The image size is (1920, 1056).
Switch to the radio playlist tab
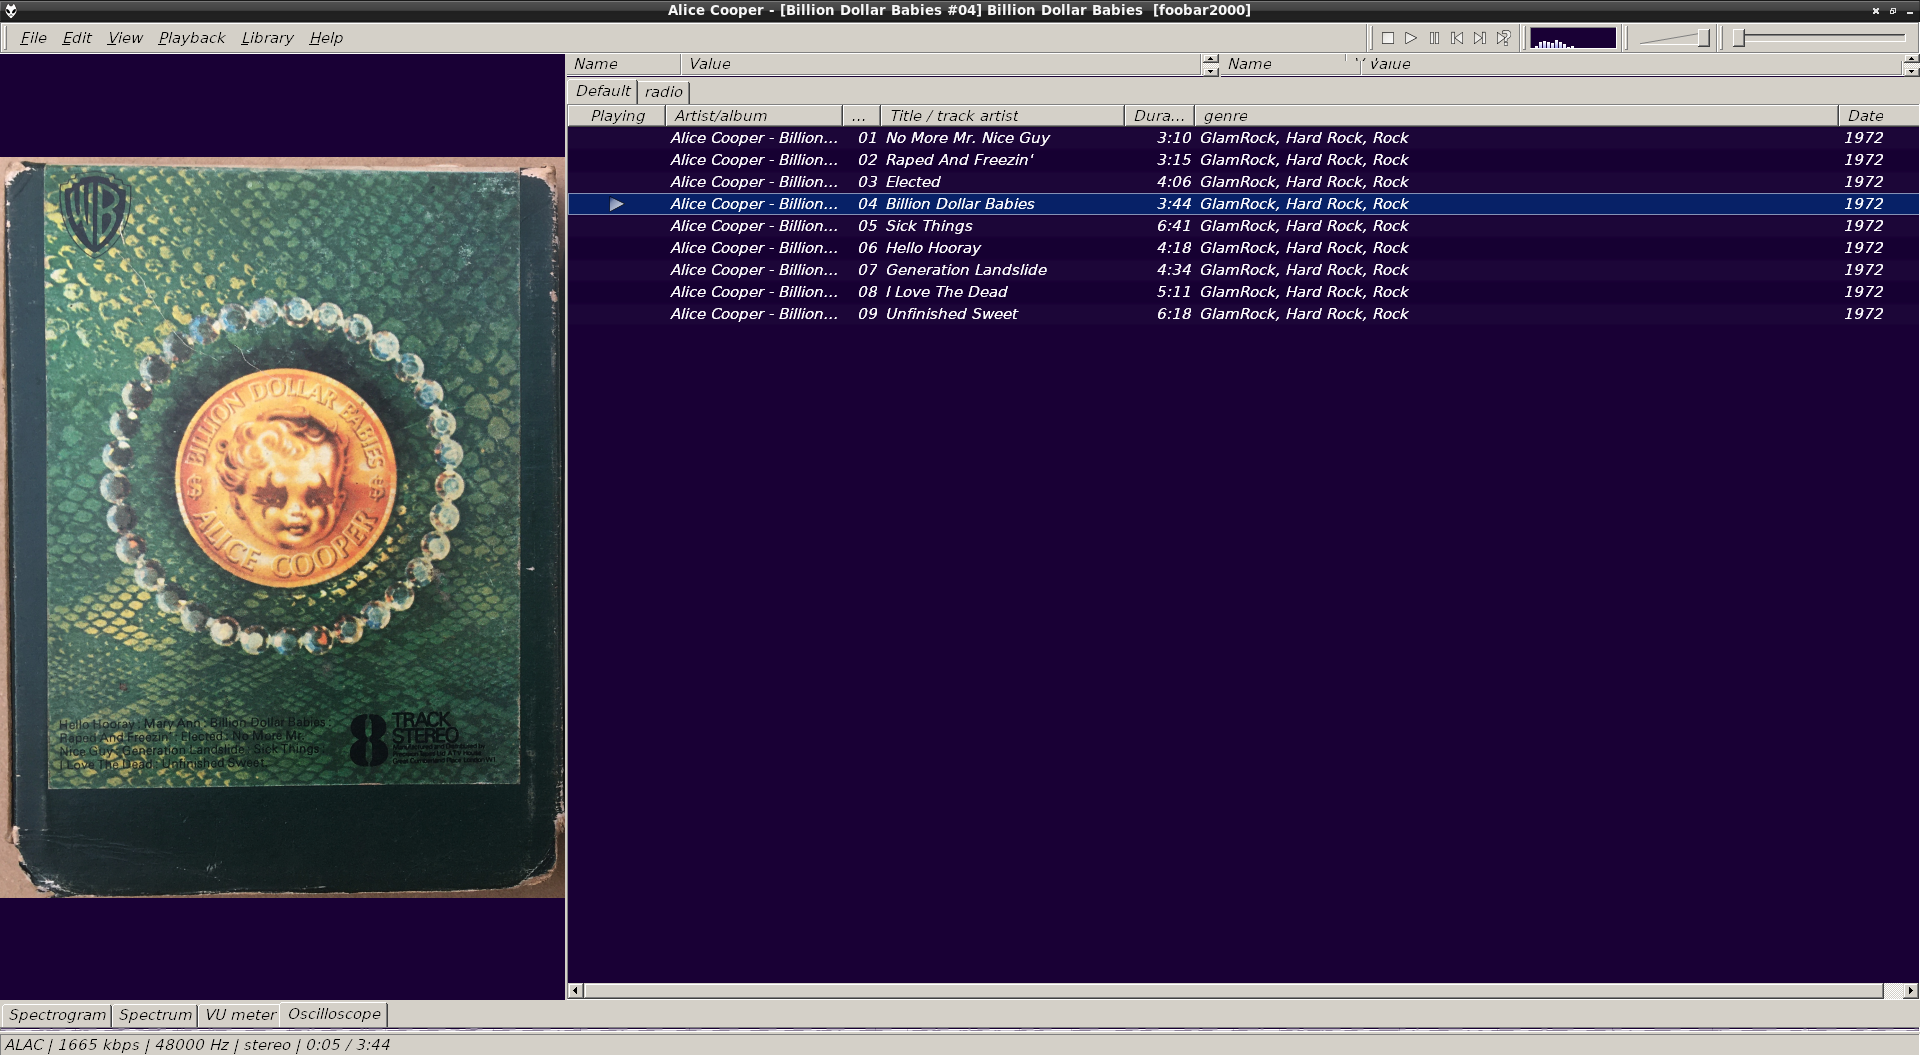point(664,92)
